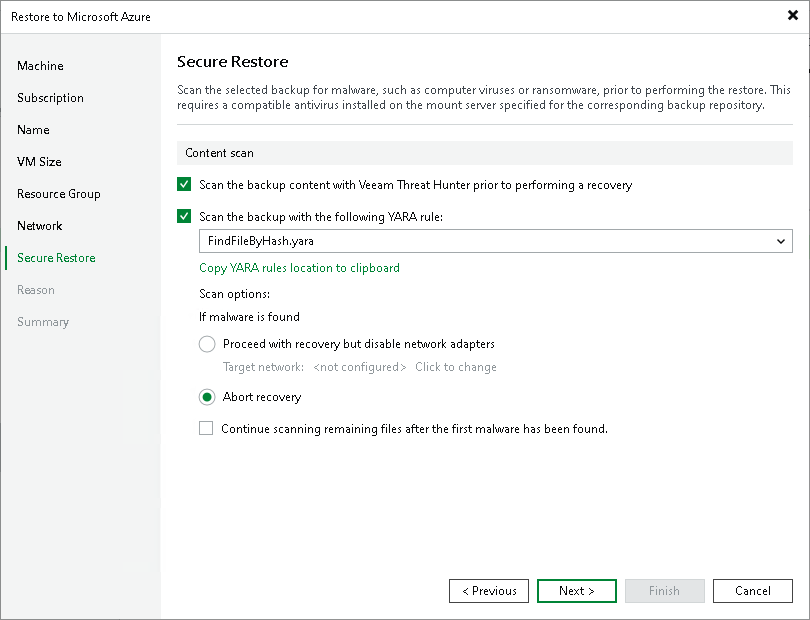Click the Next button

[577, 591]
